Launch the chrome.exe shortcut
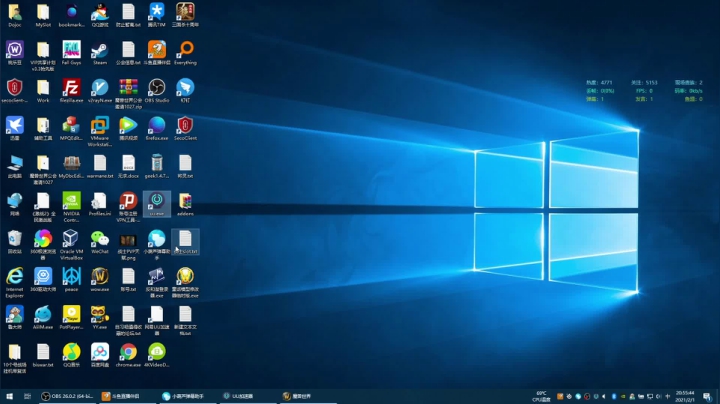720x404 pixels. pos(128,355)
